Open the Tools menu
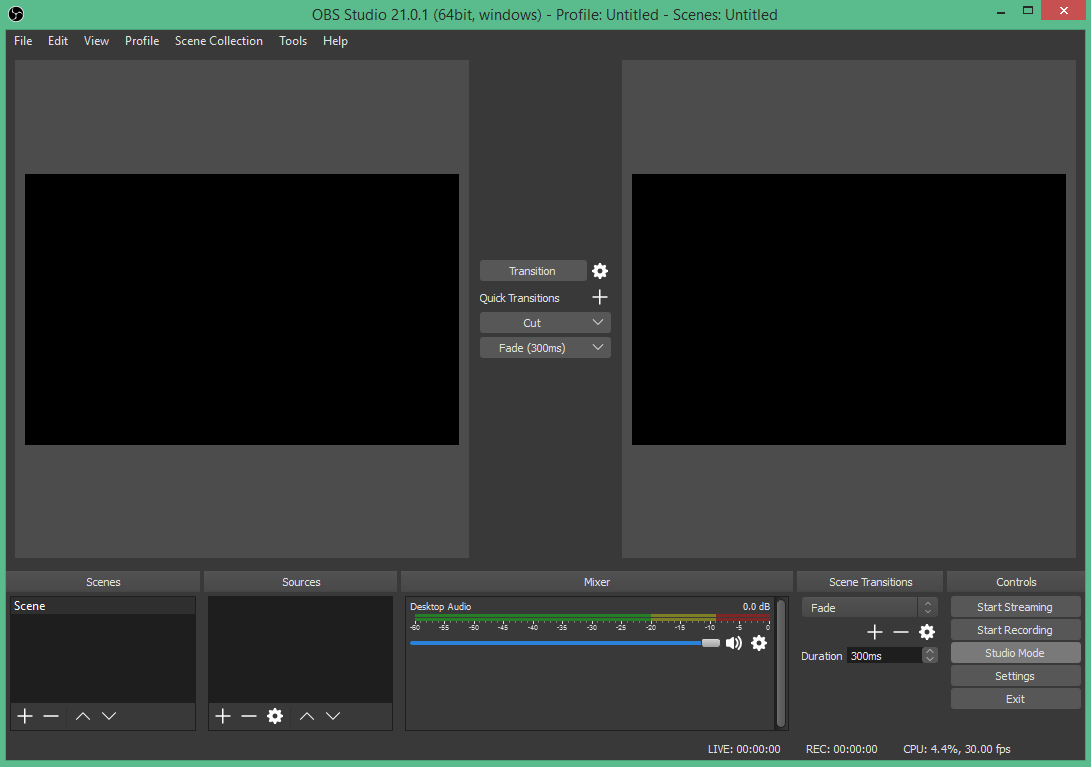The height and width of the screenshot is (767, 1091). point(293,41)
